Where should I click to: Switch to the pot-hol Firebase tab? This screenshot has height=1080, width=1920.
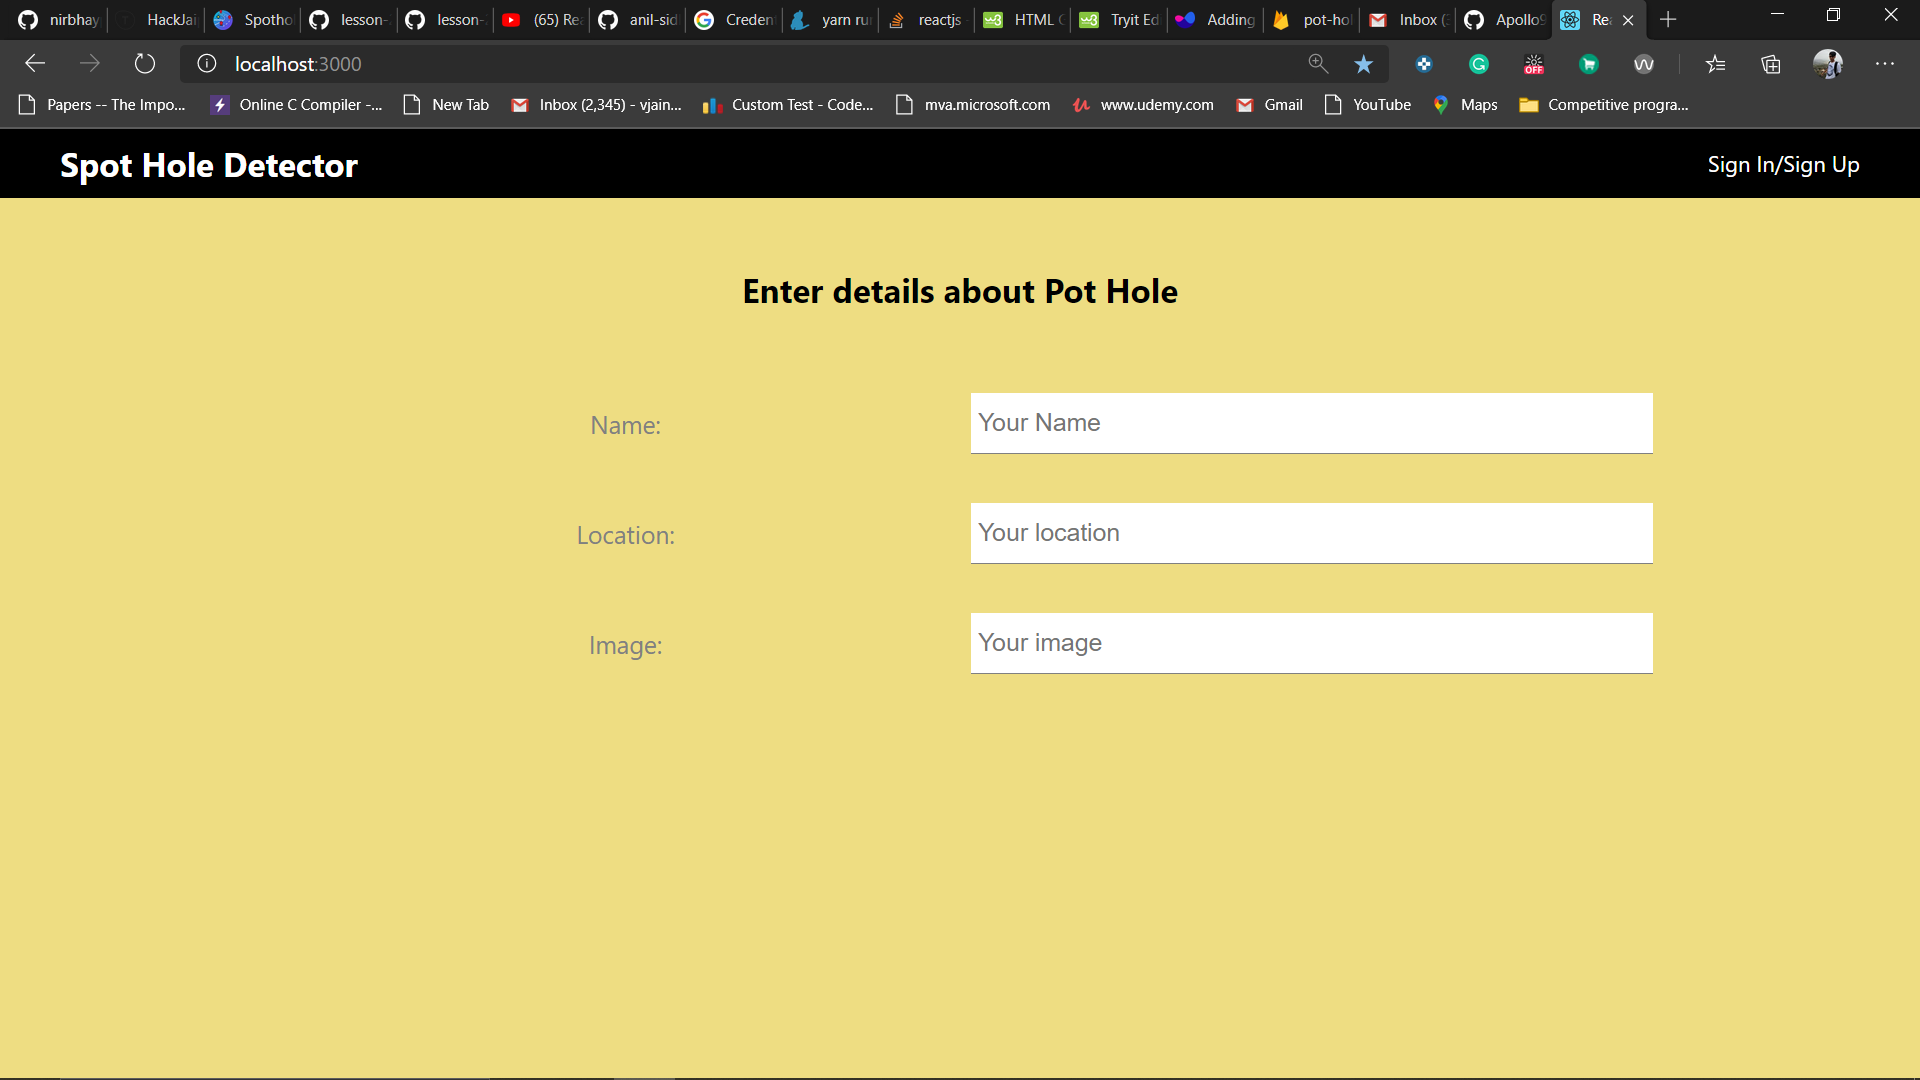(x=1314, y=19)
